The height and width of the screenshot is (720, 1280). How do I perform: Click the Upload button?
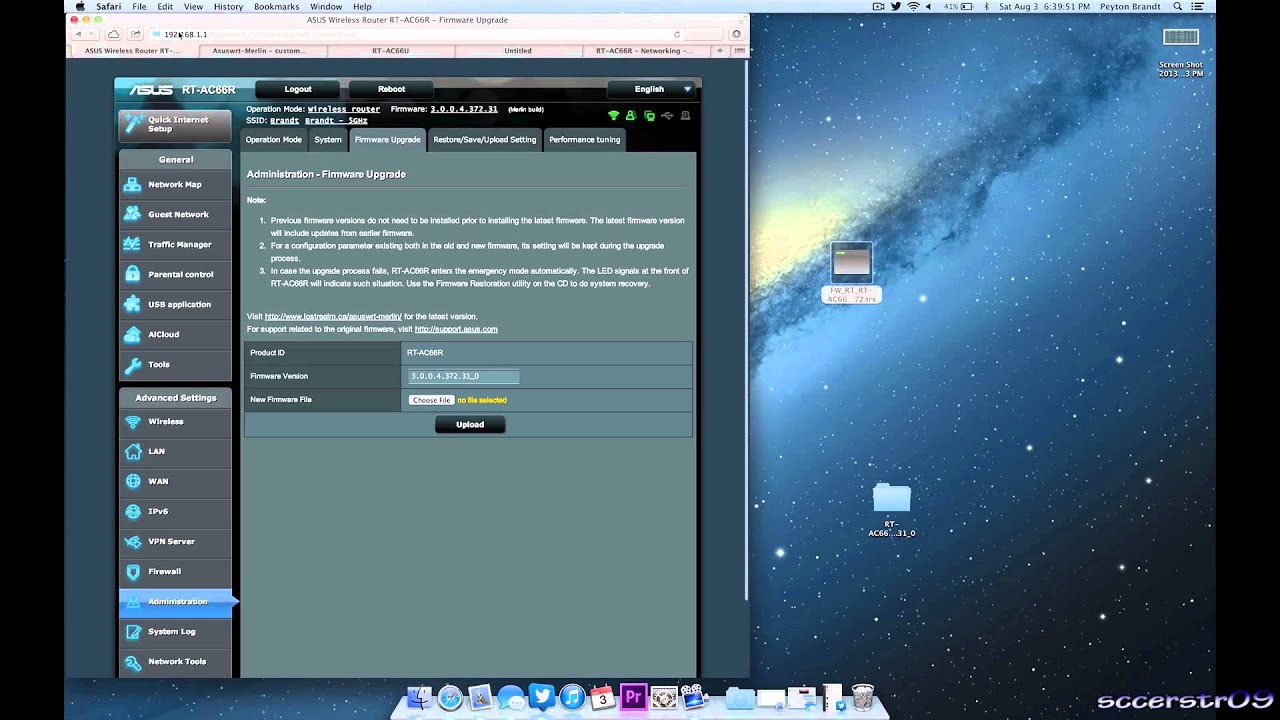coord(470,424)
